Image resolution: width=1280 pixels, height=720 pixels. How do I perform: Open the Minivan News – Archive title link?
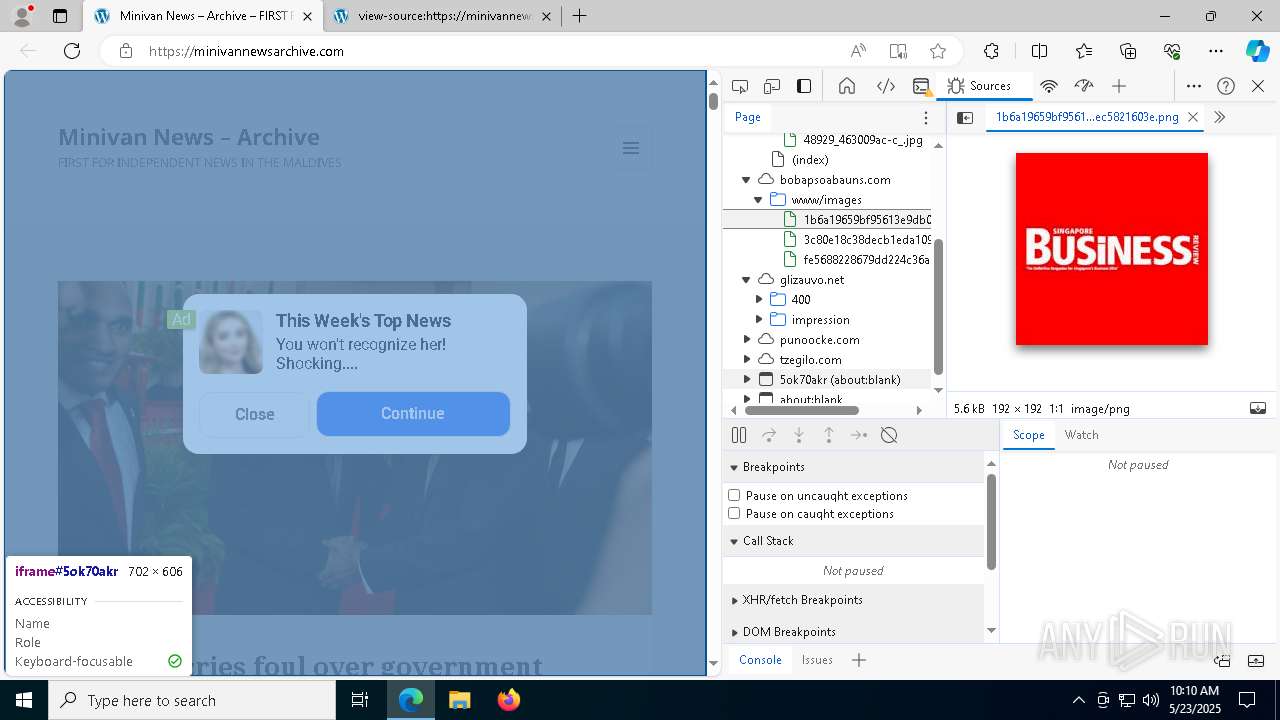[x=189, y=137]
